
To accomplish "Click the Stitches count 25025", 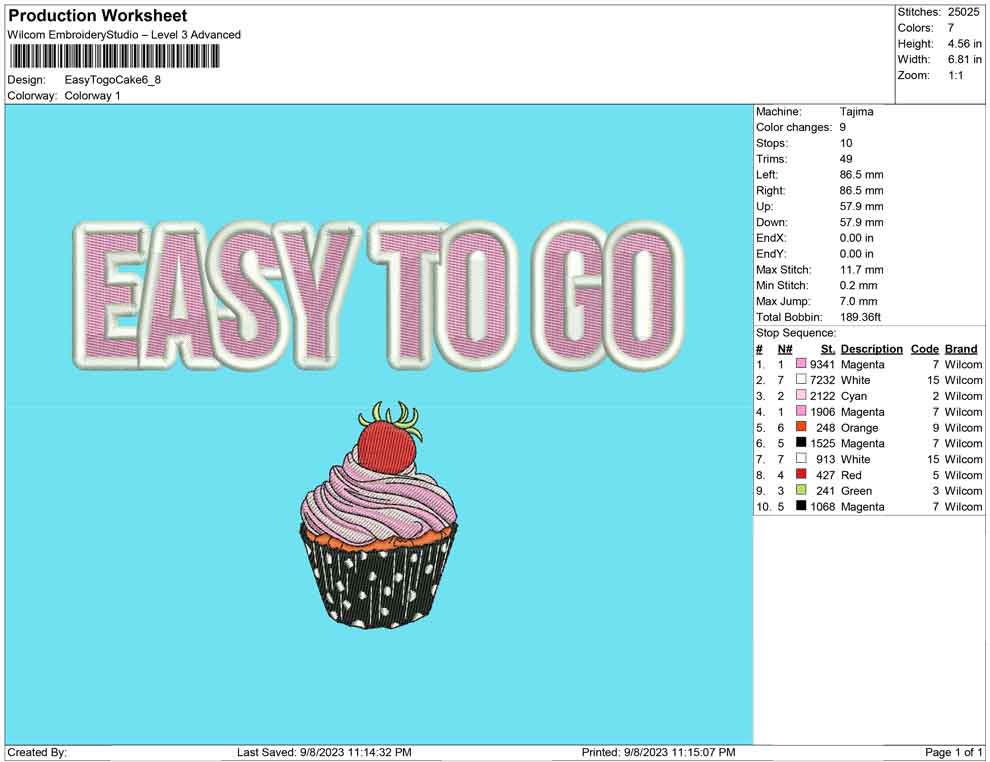I will pos(962,14).
